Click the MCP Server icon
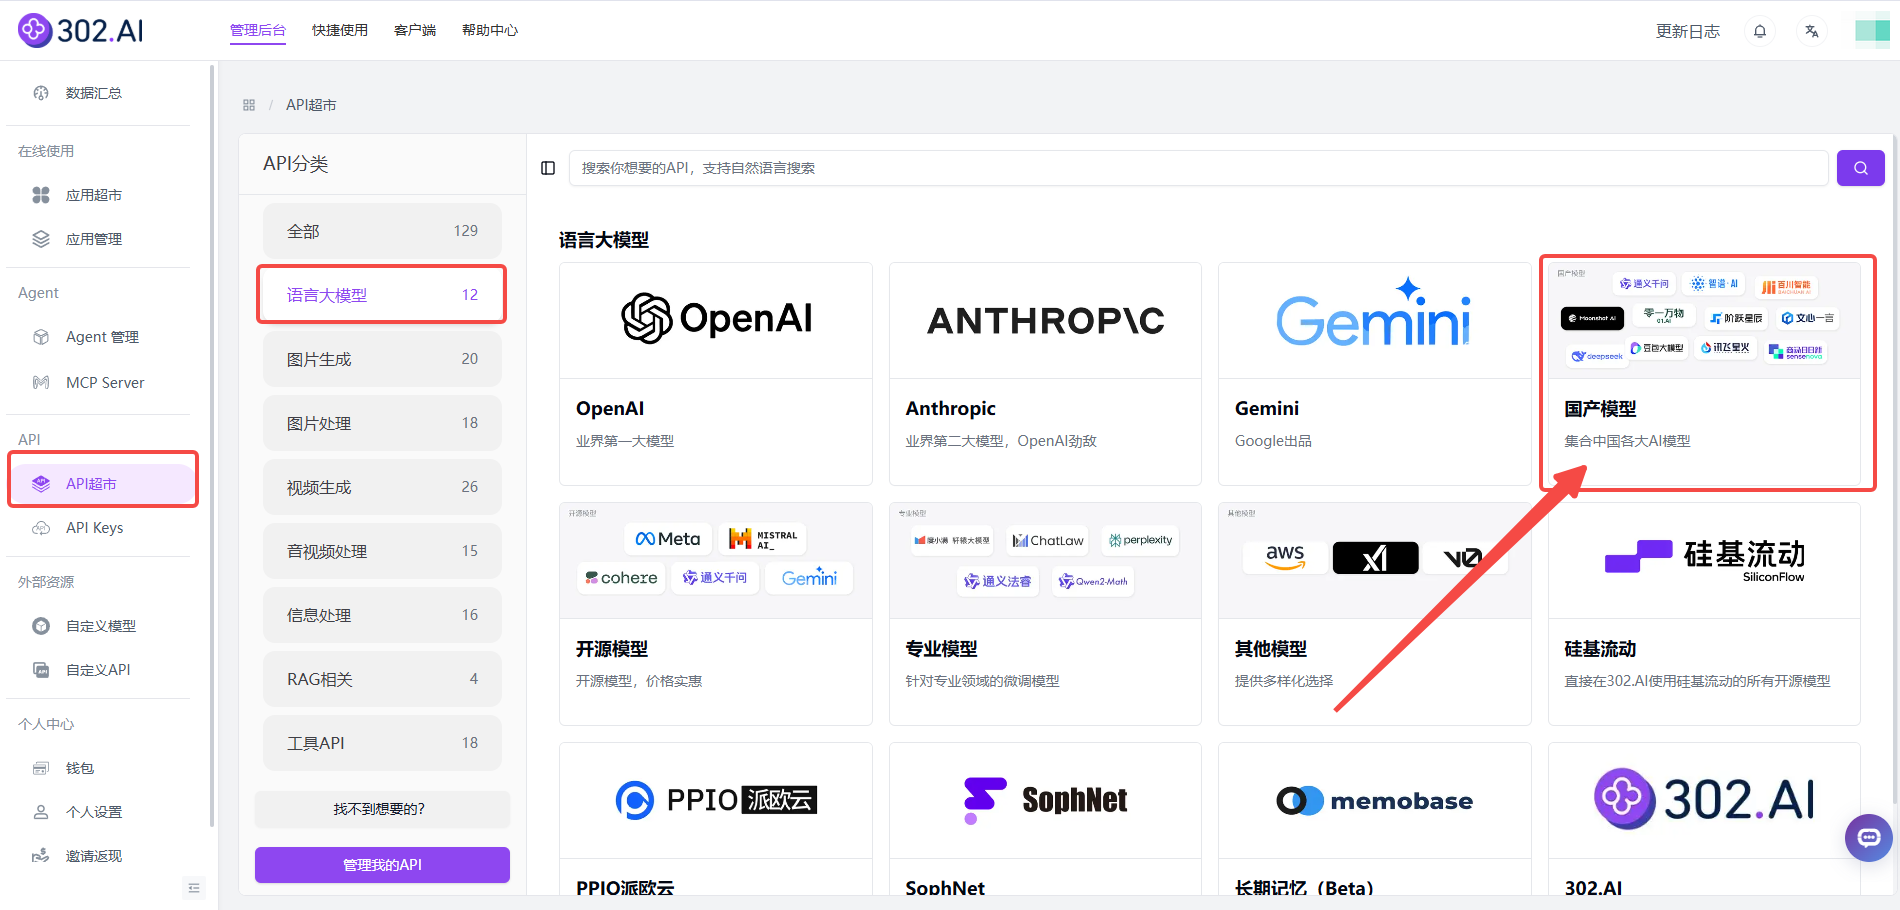This screenshot has width=1900, height=910. (41, 382)
